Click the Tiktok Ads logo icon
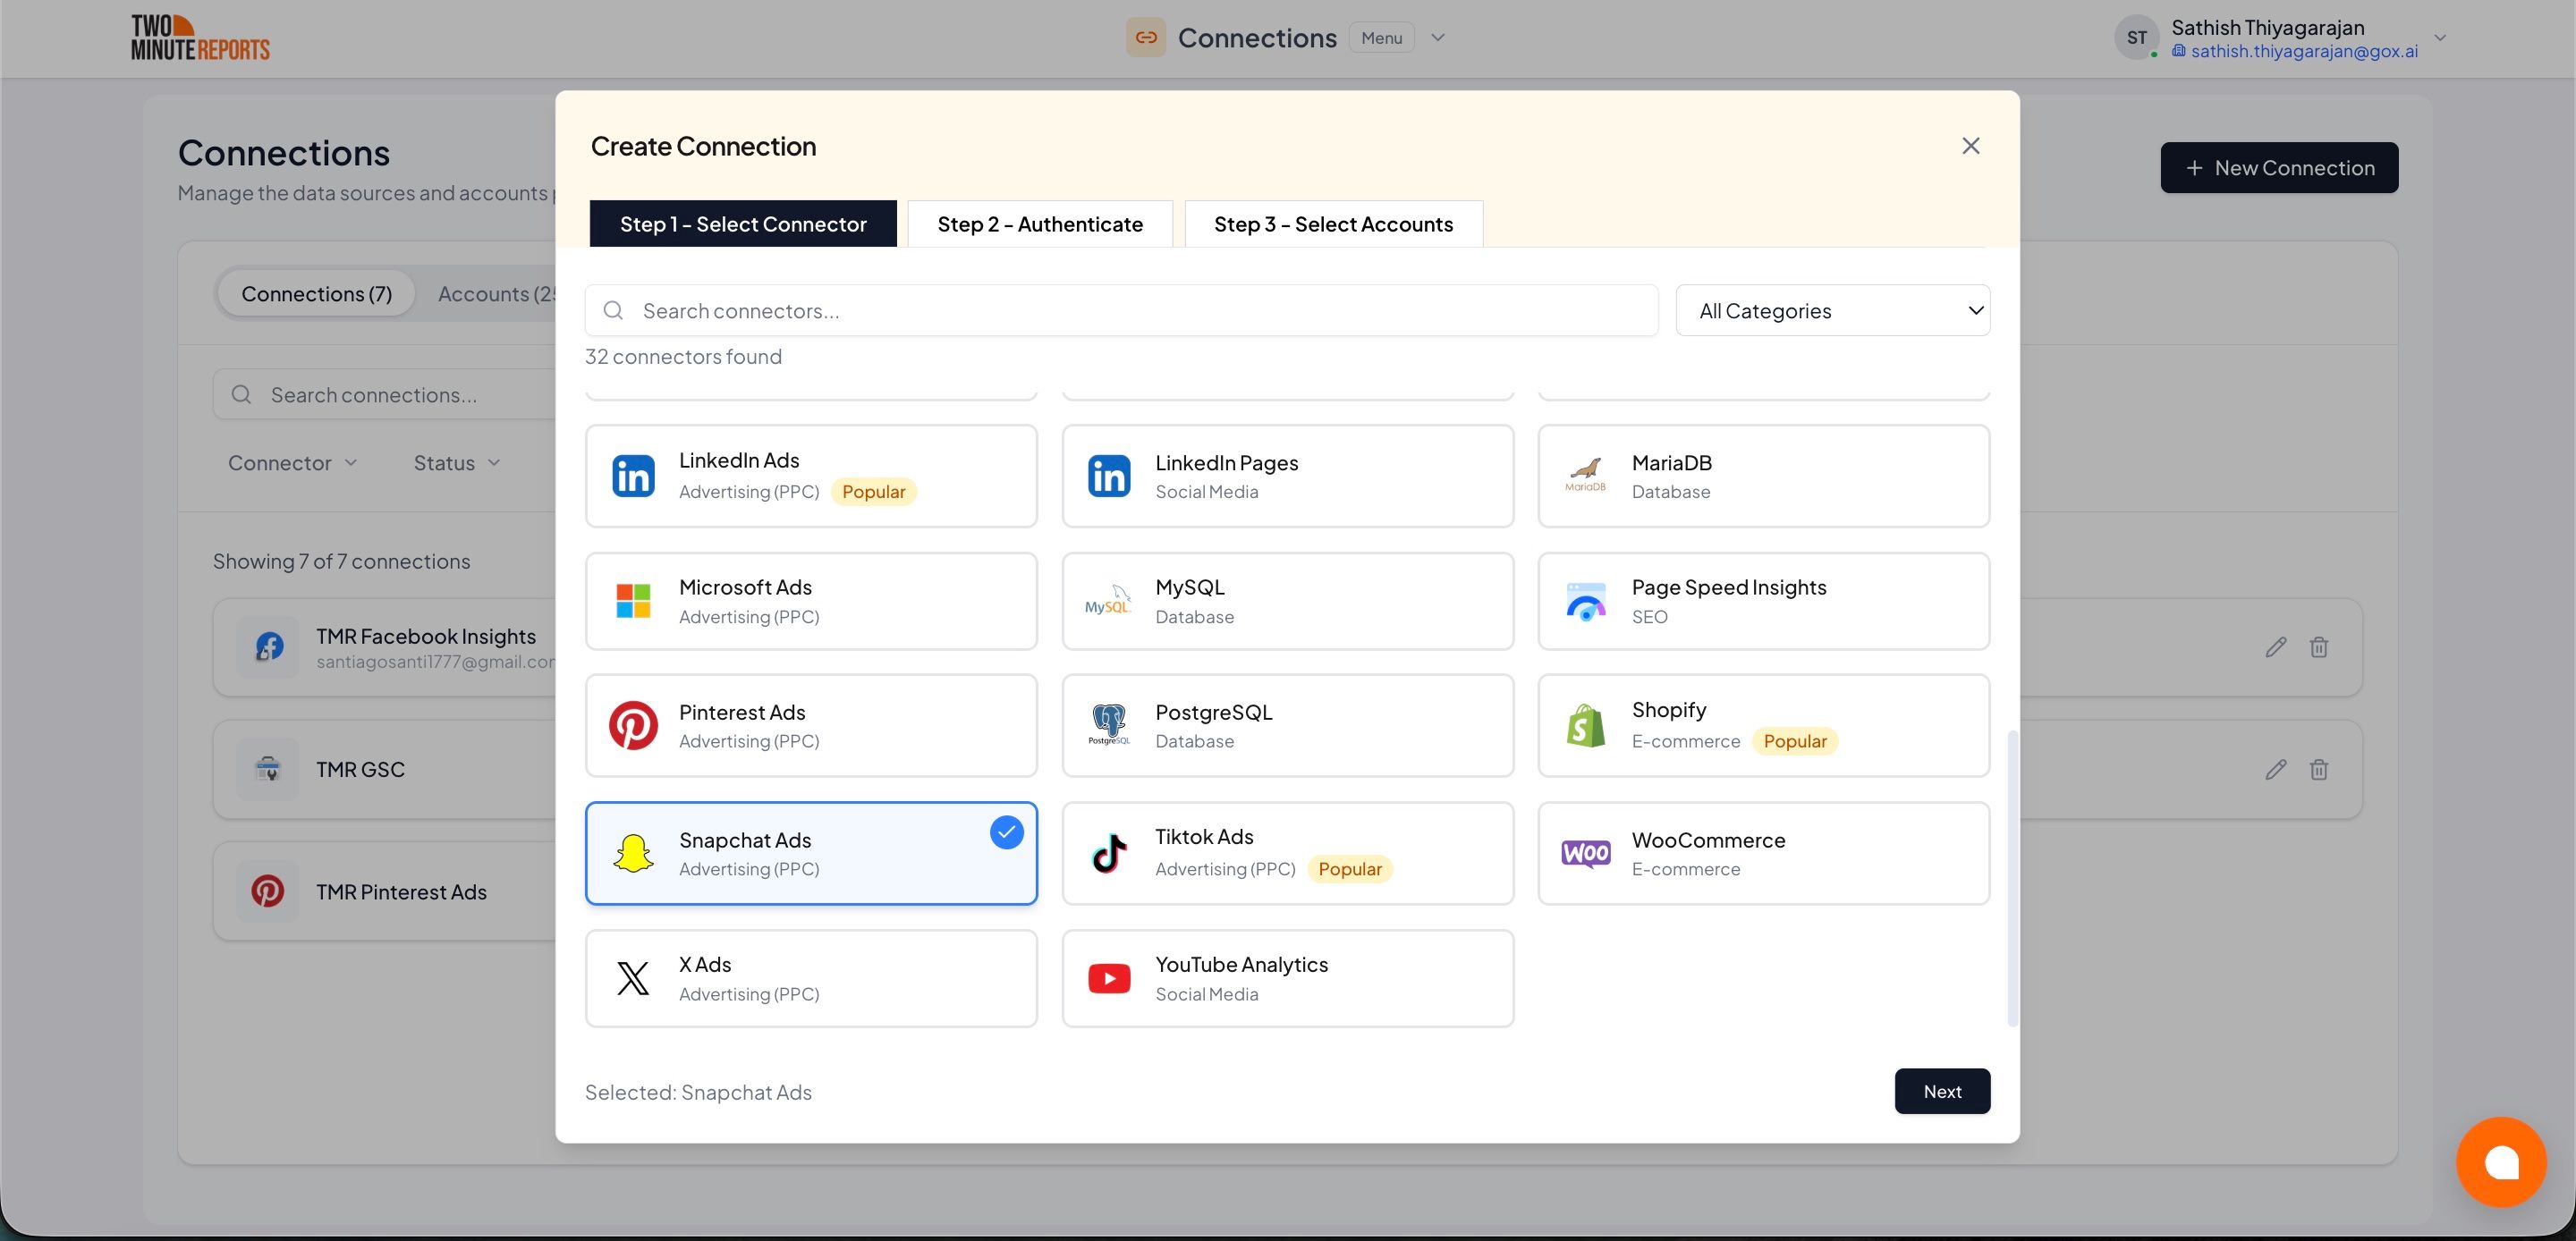The width and height of the screenshot is (2576, 1241). coord(1109,853)
